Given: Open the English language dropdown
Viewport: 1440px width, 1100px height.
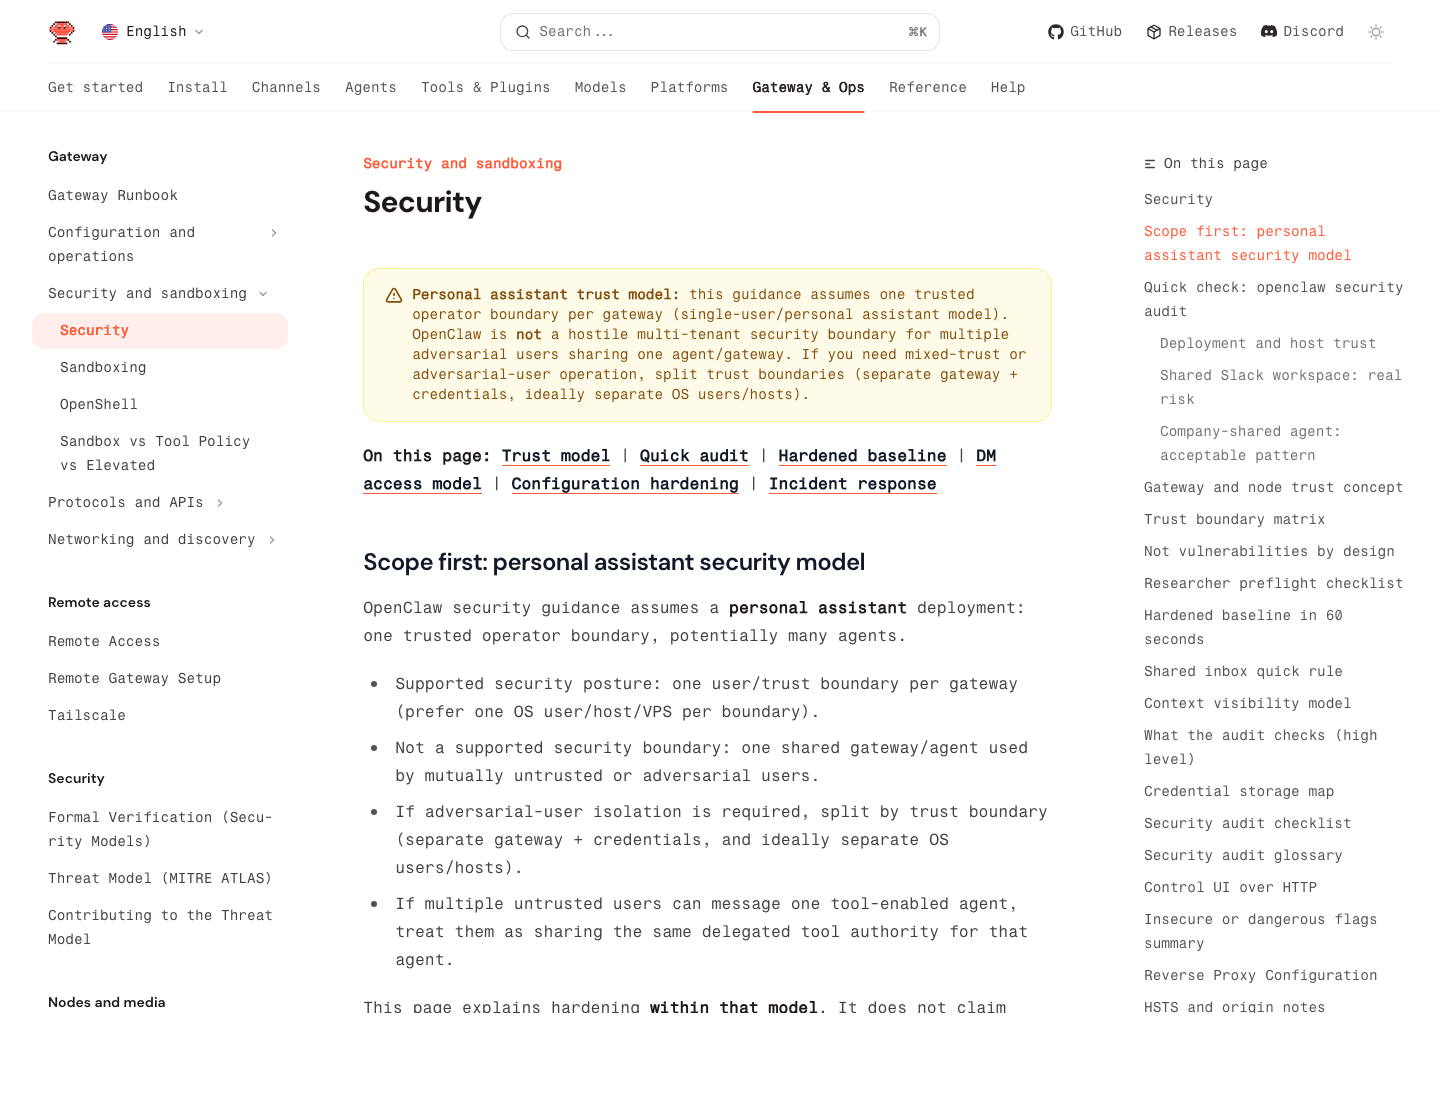Looking at the screenshot, I should coord(155,31).
